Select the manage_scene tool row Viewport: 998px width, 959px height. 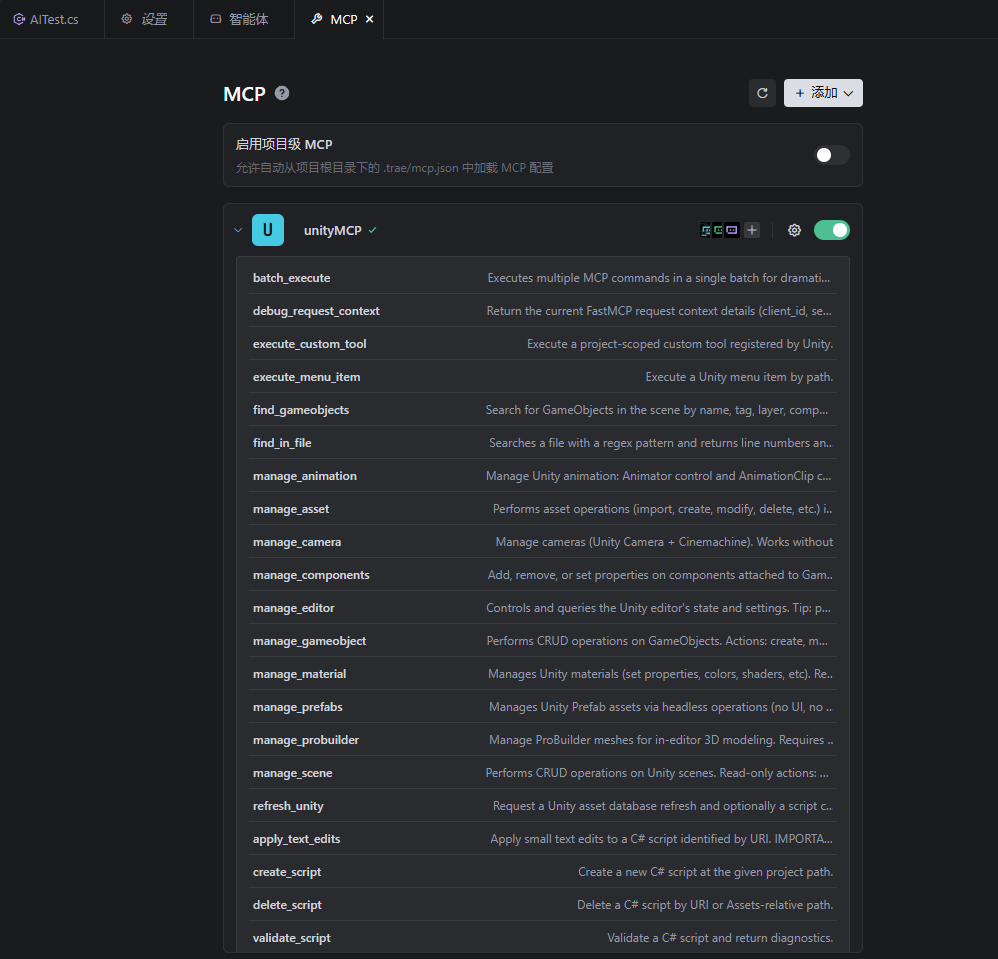click(x=542, y=773)
